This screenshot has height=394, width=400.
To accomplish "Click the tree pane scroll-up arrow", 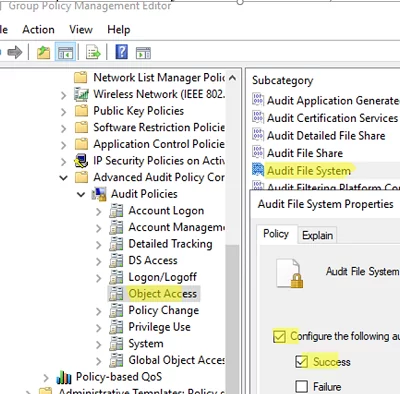I will 233,78.
